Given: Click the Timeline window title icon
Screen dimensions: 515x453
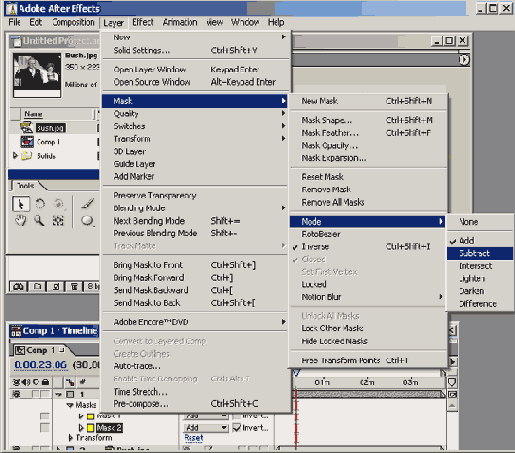Looking at the screenshot, I should (x=16, y=331).
